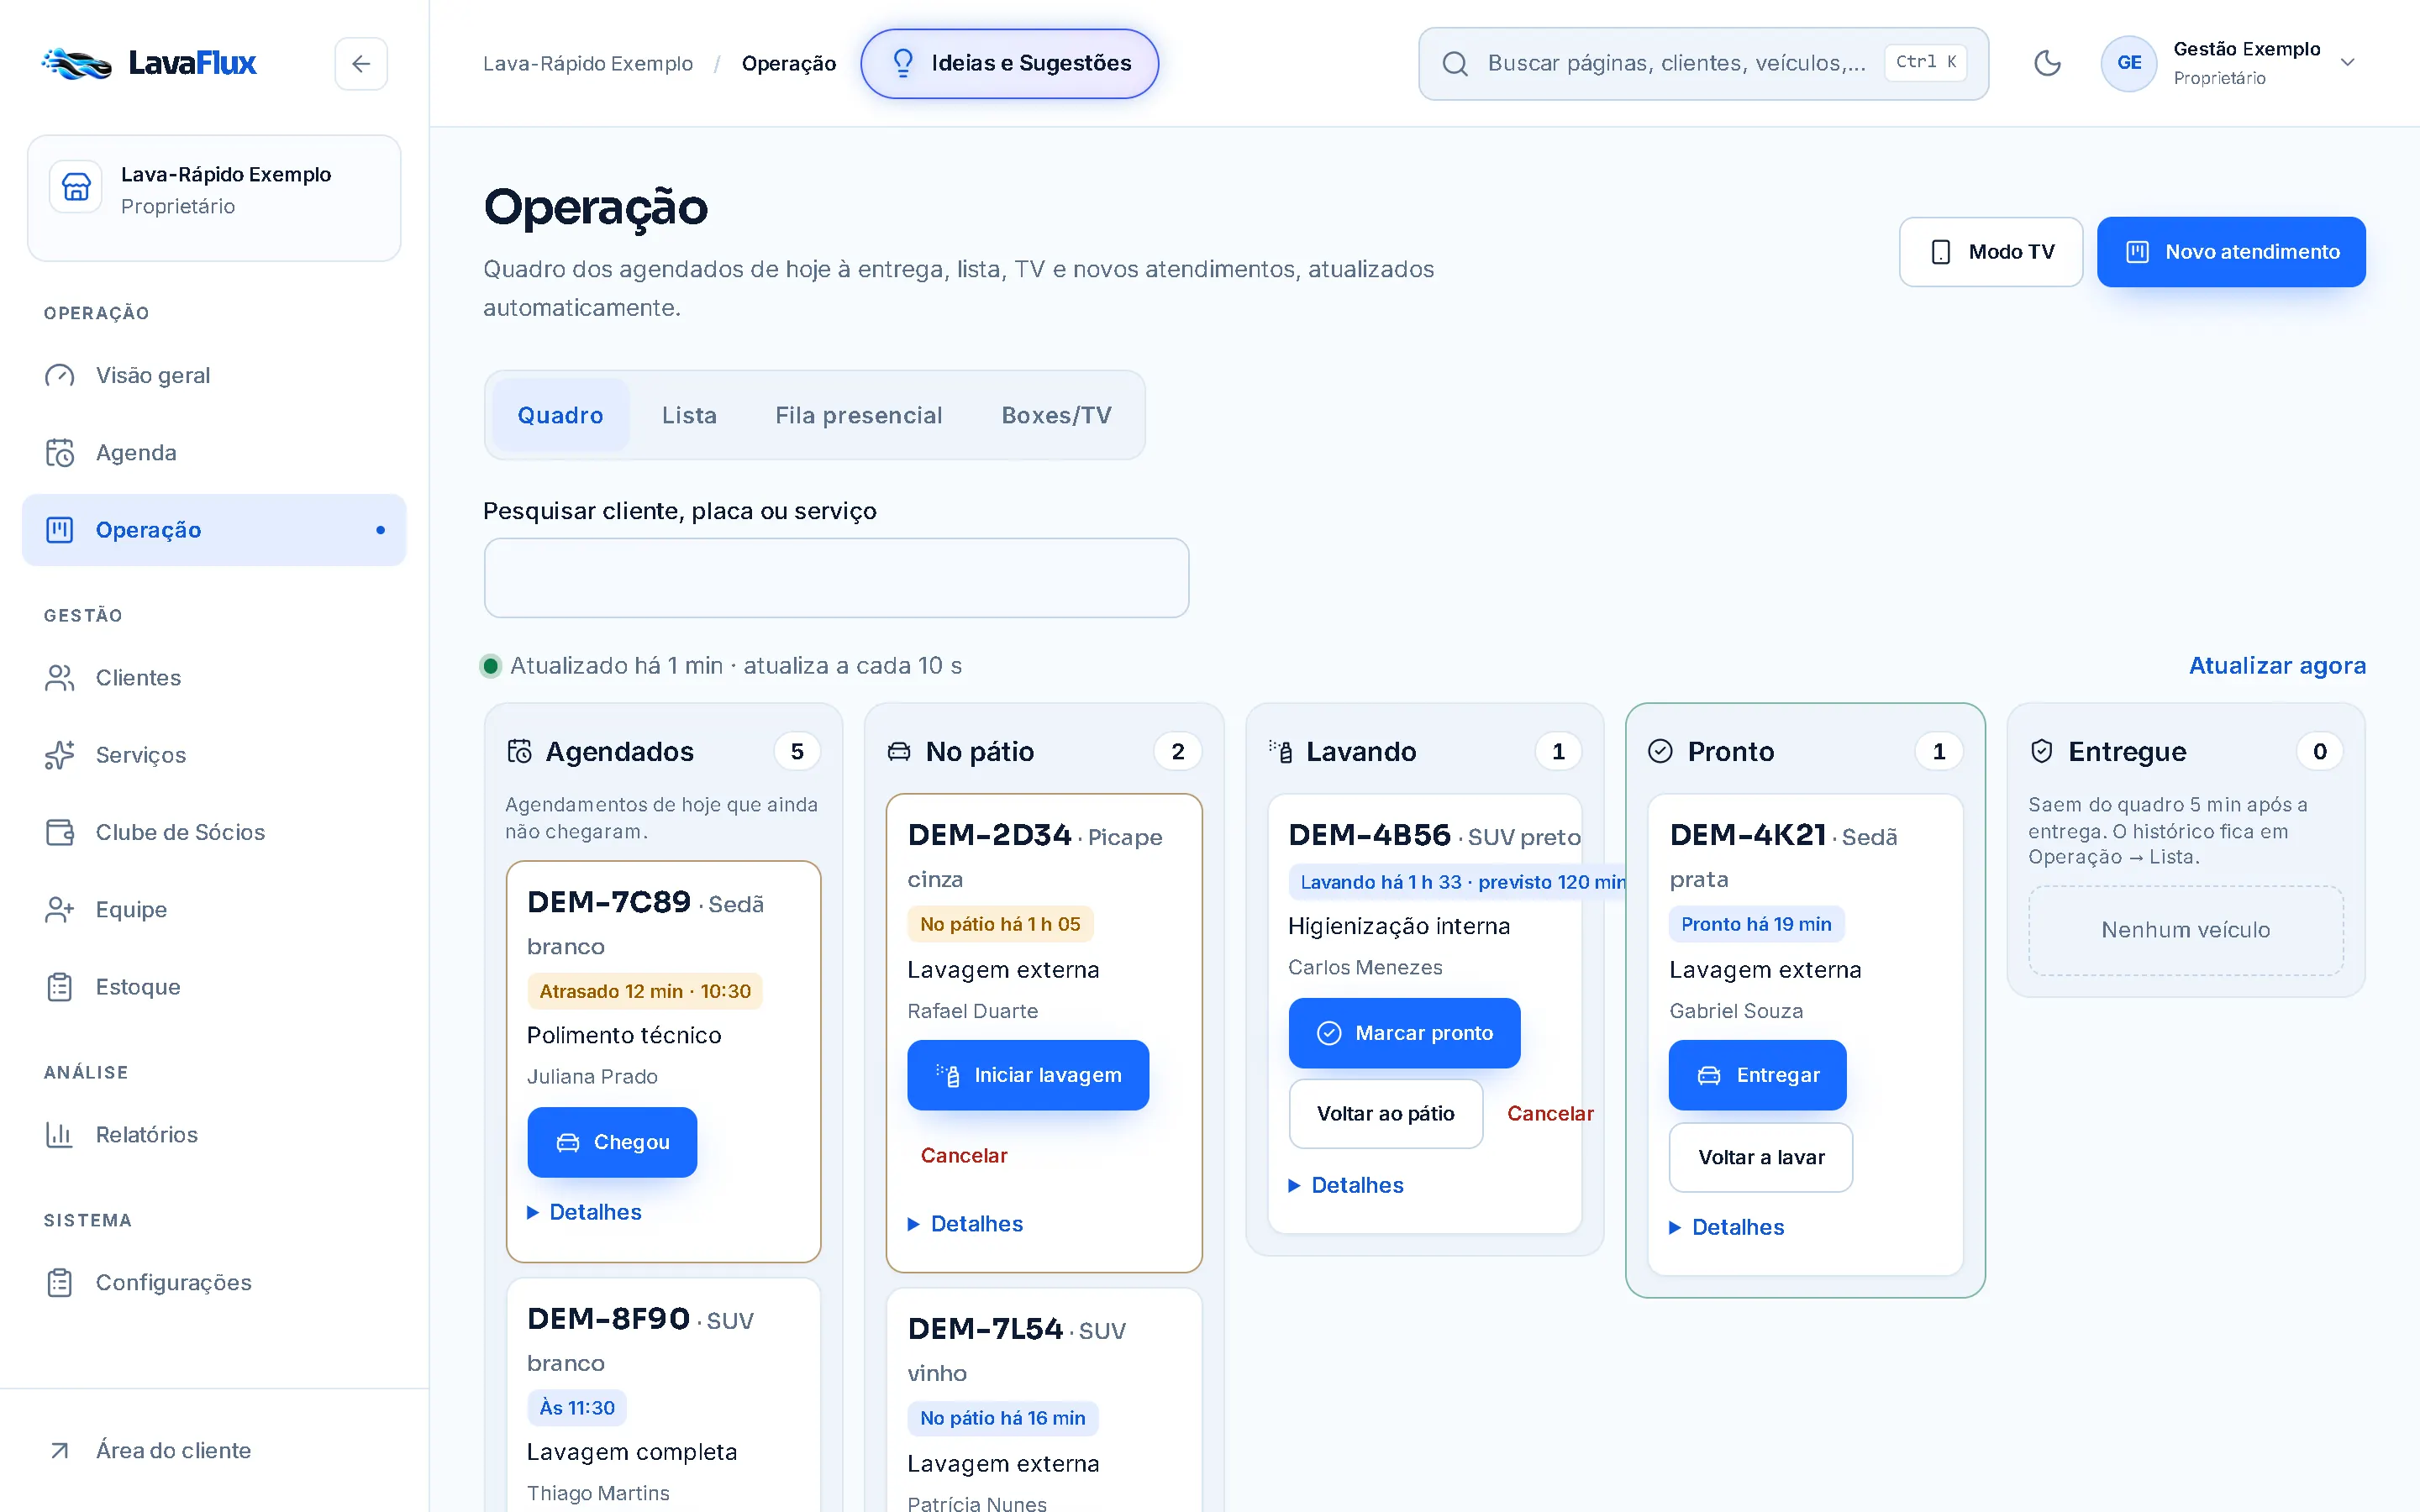Expand Detalhes on the DEM-4B56 card
The height and width of the screenshot is (1512, 2420).
[1347, 1185]
